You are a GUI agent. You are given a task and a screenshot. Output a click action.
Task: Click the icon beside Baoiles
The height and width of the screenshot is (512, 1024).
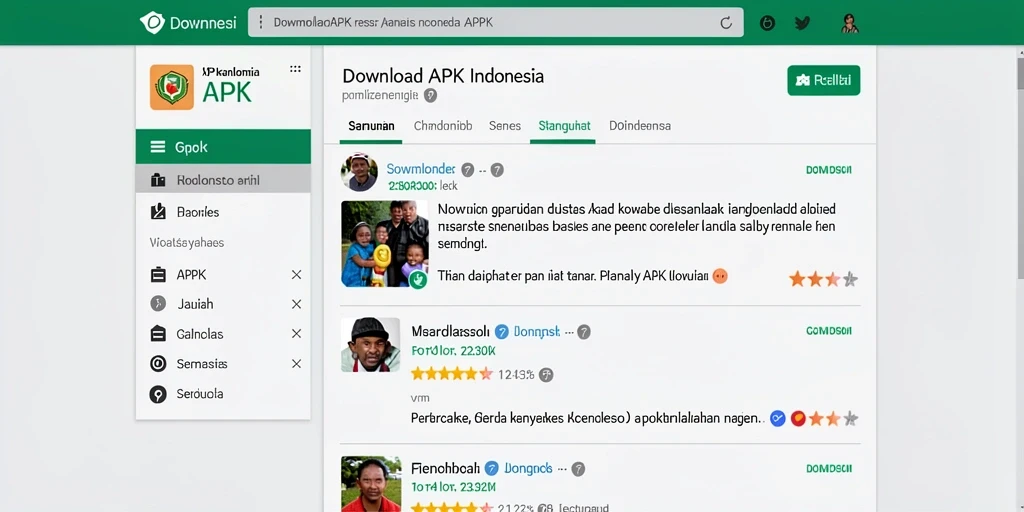pos(158,212)
